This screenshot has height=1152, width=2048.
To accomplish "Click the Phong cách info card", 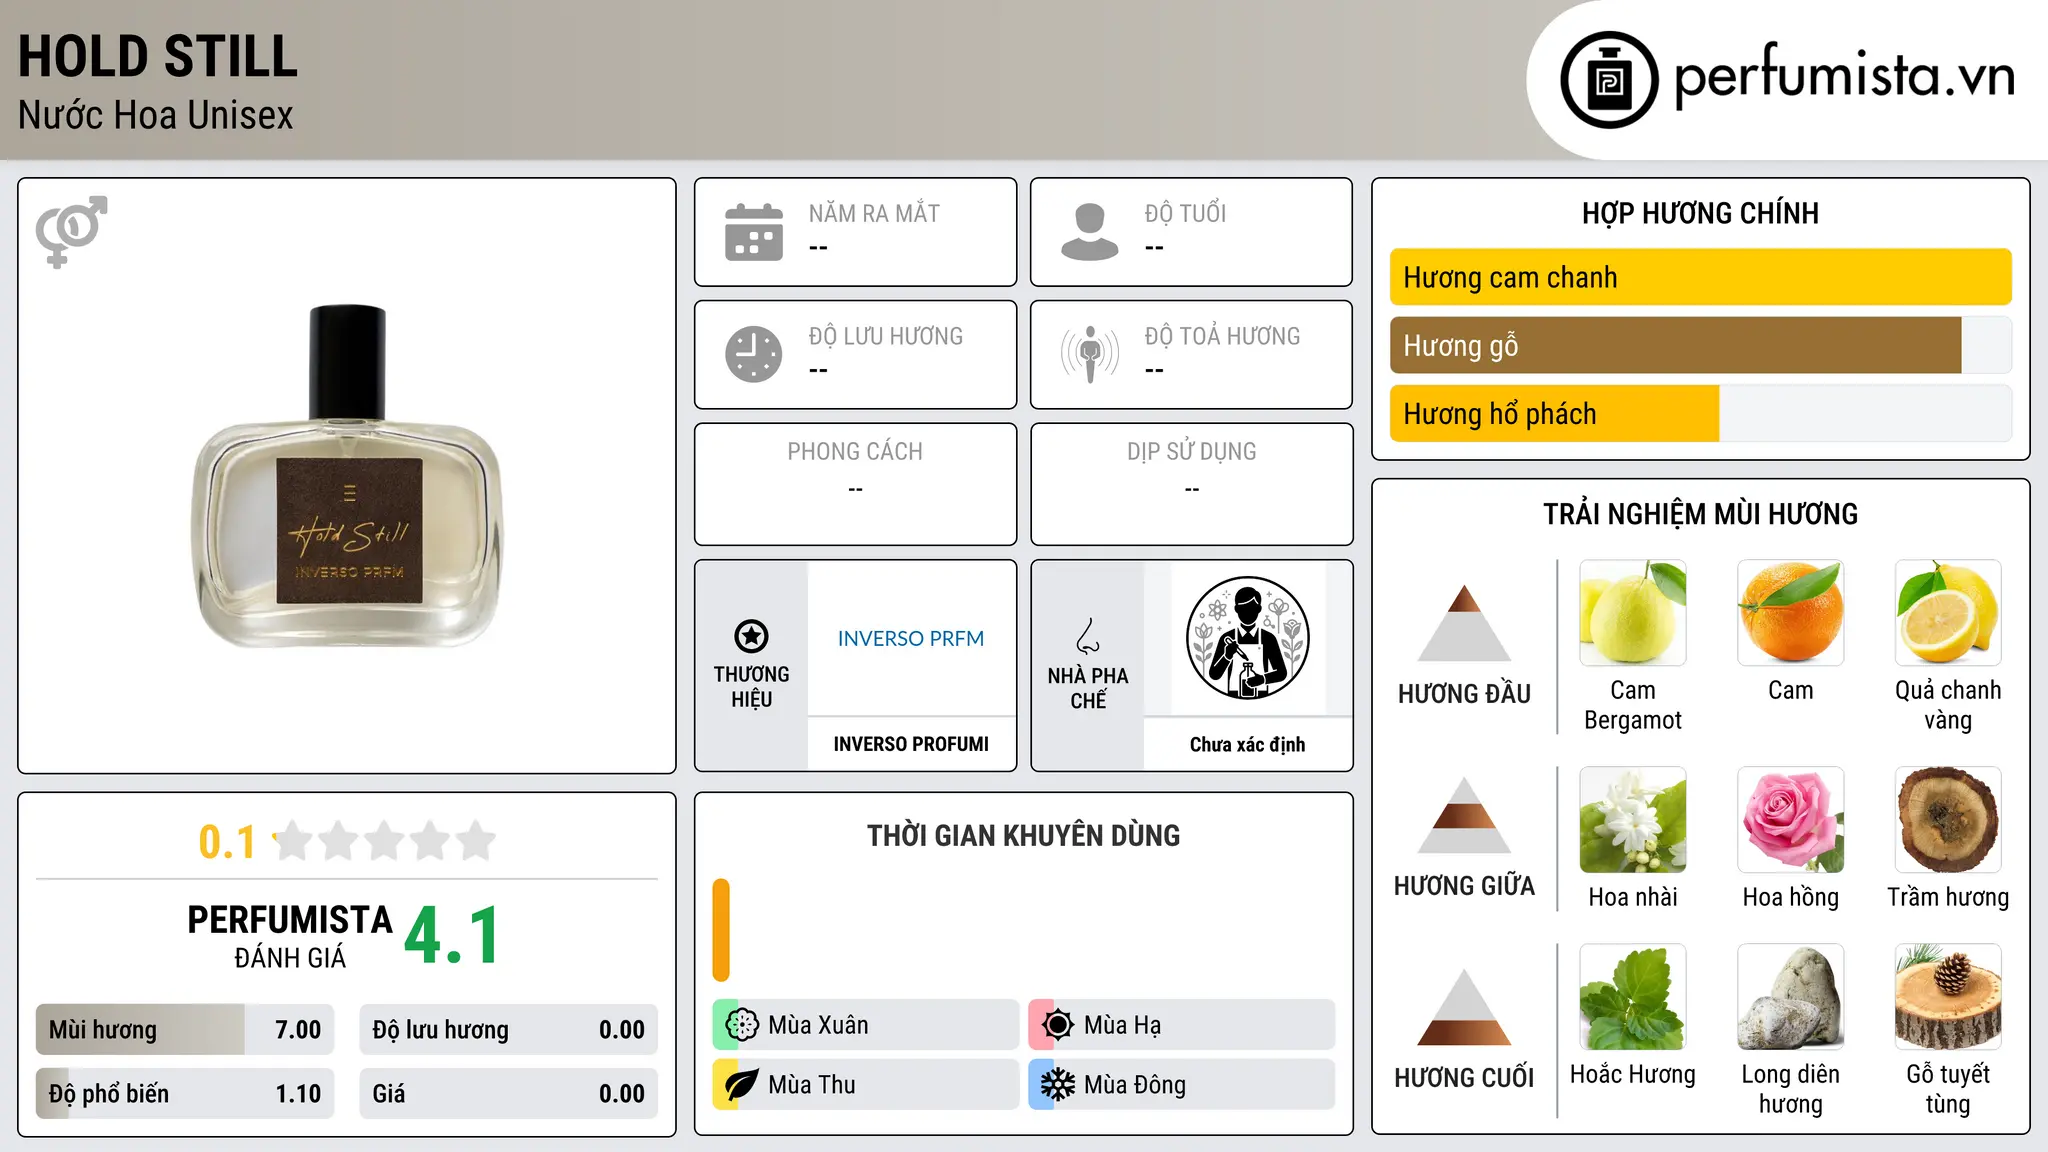I will coord(855,484).
